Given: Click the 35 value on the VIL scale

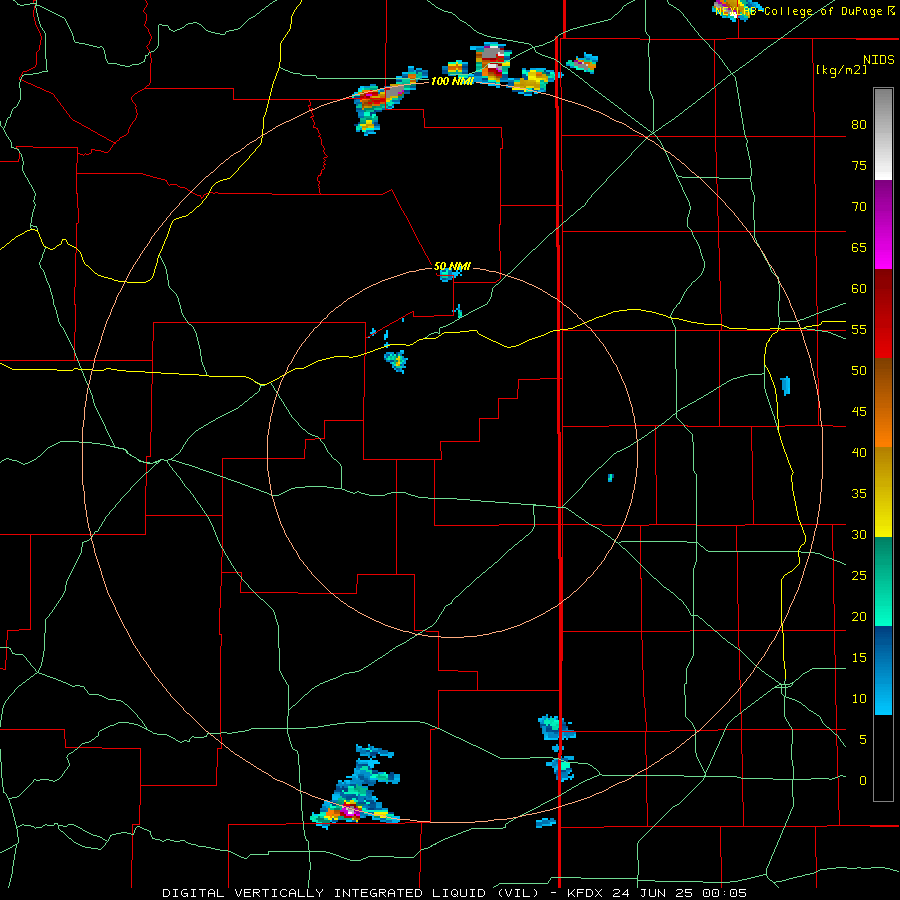Looking at the screenshot, I should click(859, 494).
